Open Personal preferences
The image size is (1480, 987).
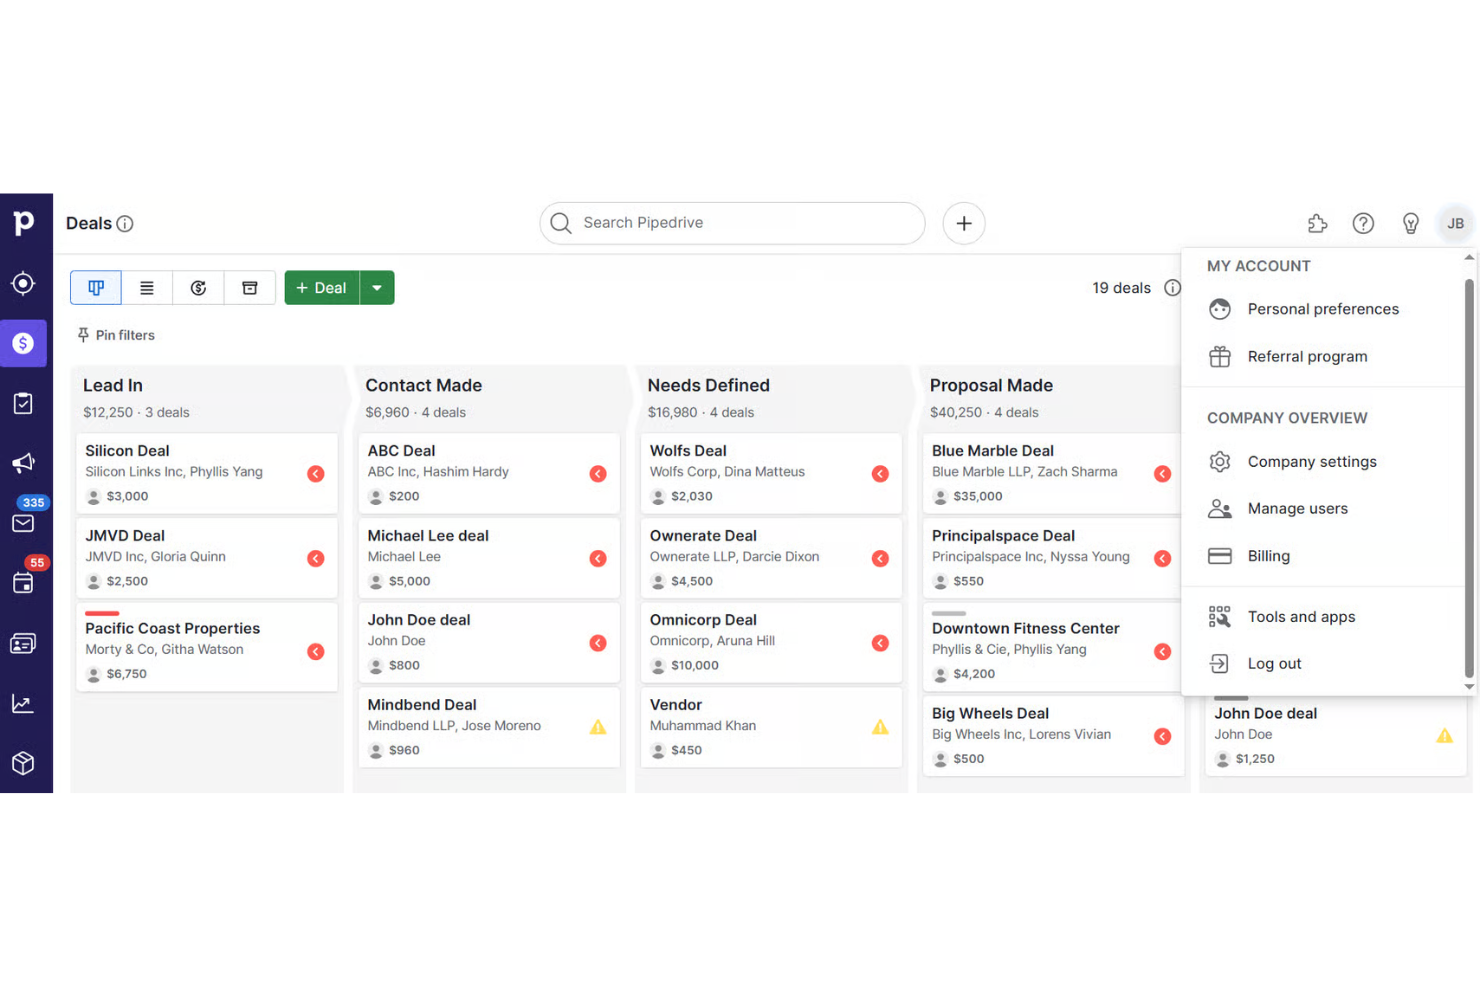(1323, 309)
